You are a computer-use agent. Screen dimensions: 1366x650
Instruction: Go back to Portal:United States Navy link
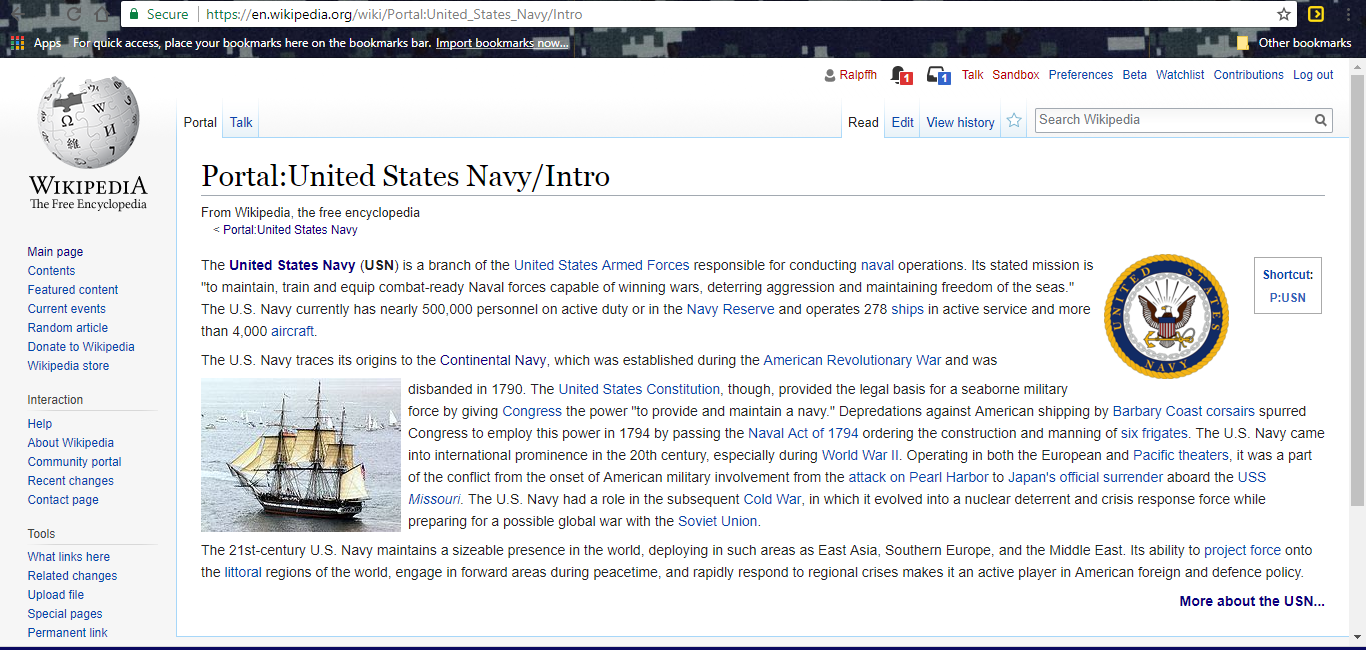point(290,230)
